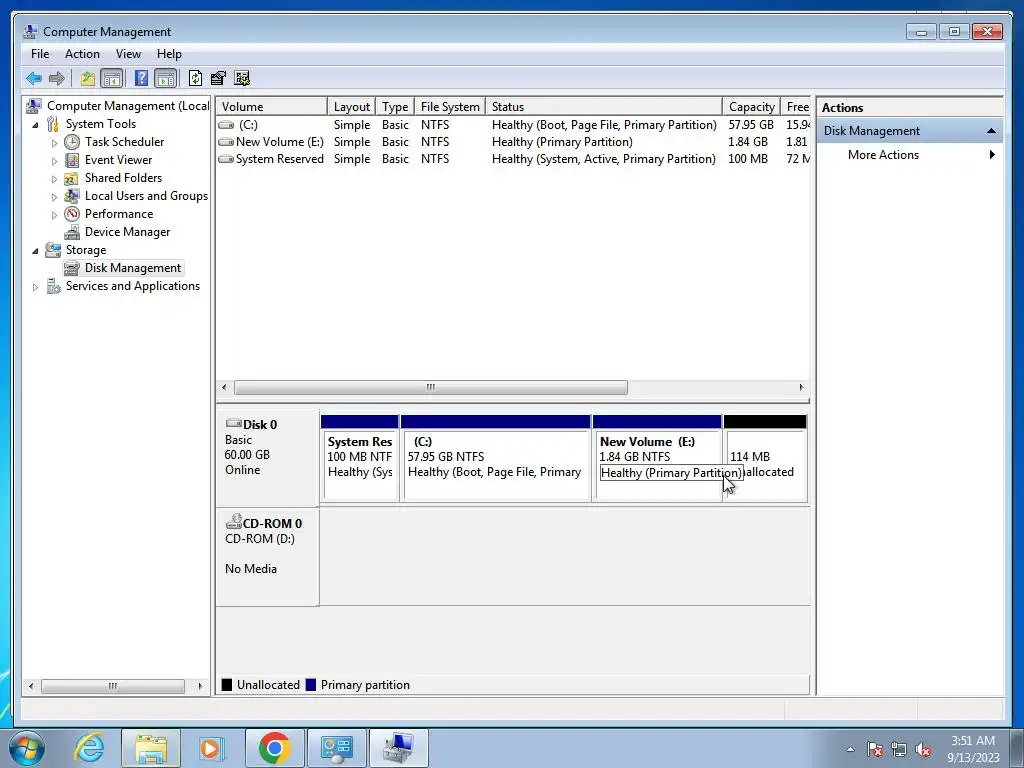Open the Help question-mark toolbar icon

pos(141,78)
